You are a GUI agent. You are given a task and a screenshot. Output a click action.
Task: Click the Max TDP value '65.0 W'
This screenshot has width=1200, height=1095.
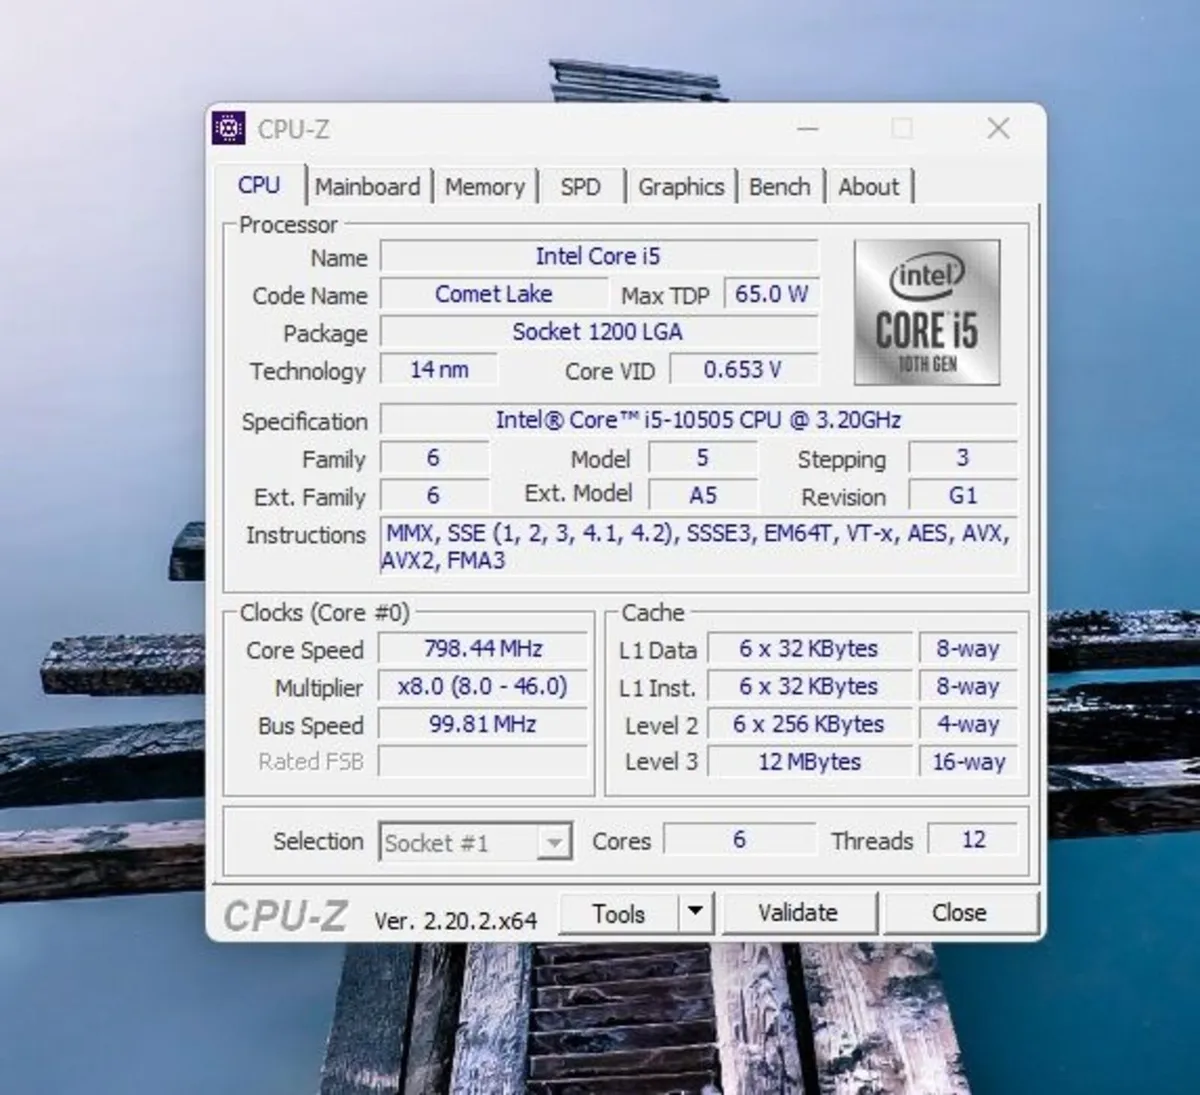point(771,294)
